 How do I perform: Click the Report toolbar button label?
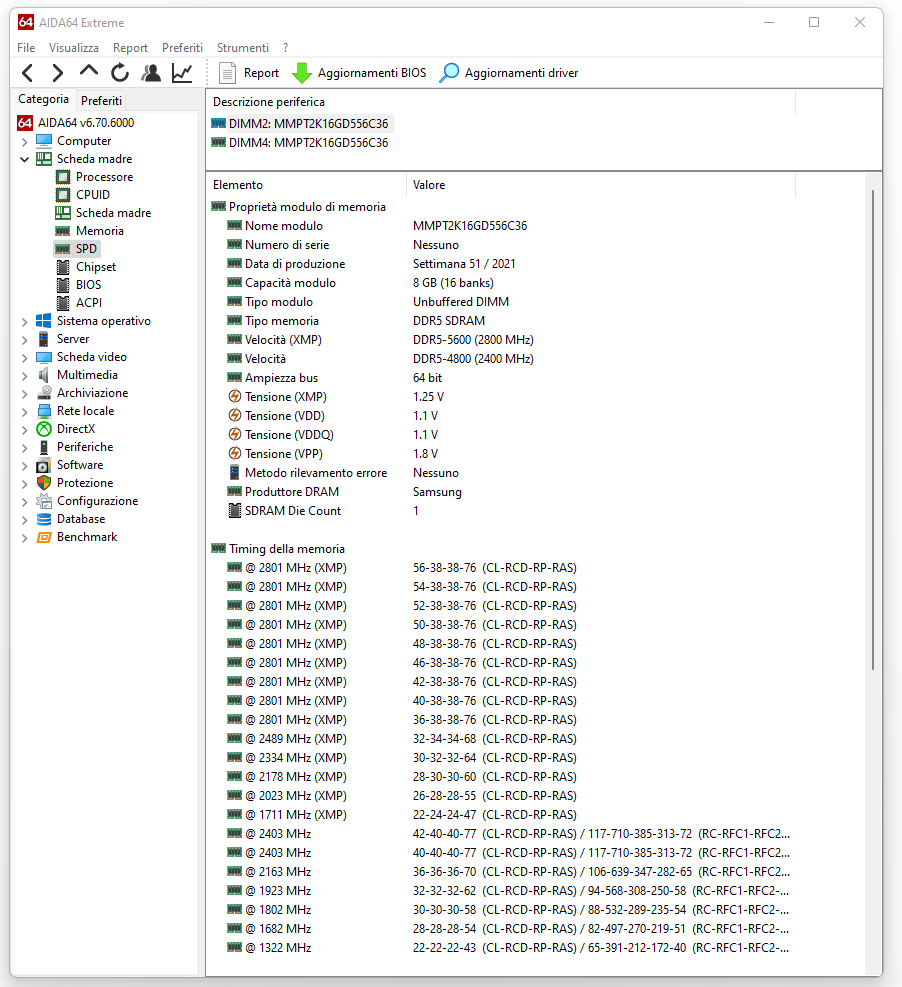click(261, 73)
